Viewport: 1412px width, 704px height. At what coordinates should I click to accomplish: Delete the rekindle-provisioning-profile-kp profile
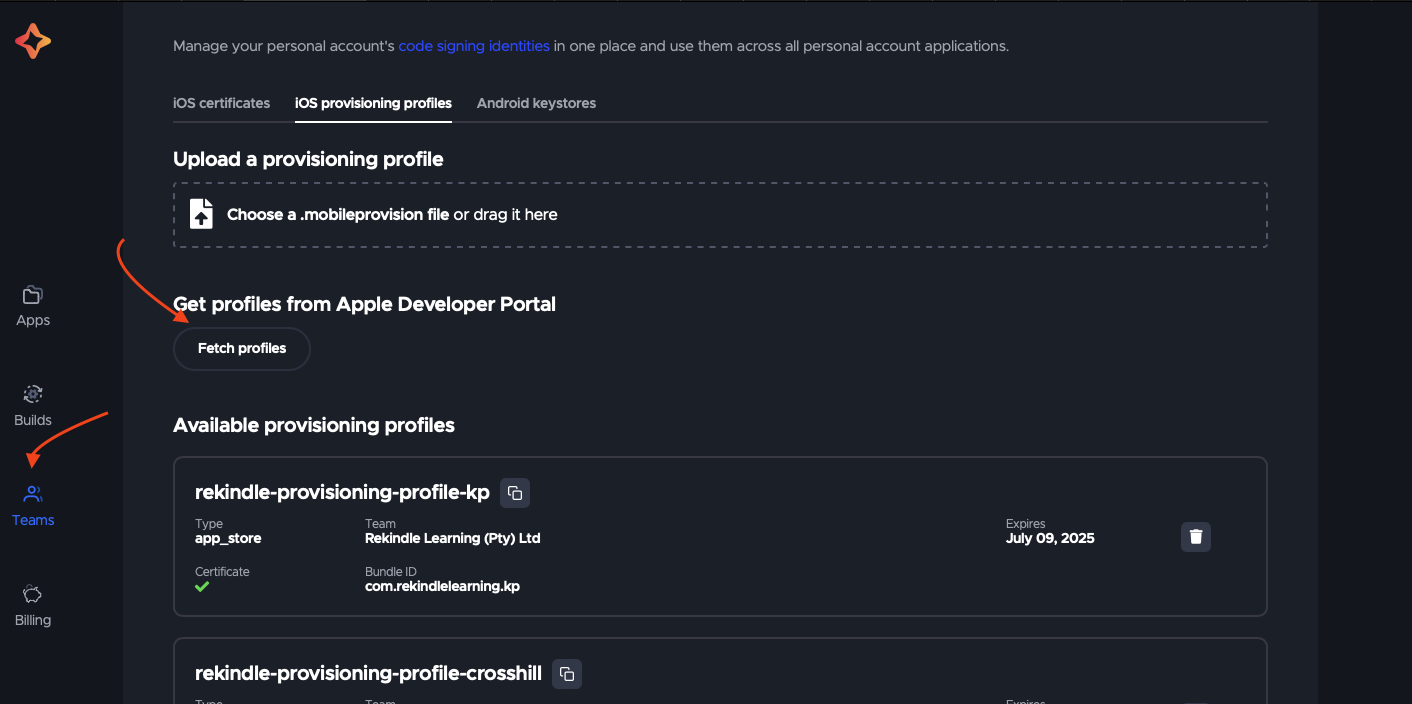pyautogui.click(x=1195, y=536)
